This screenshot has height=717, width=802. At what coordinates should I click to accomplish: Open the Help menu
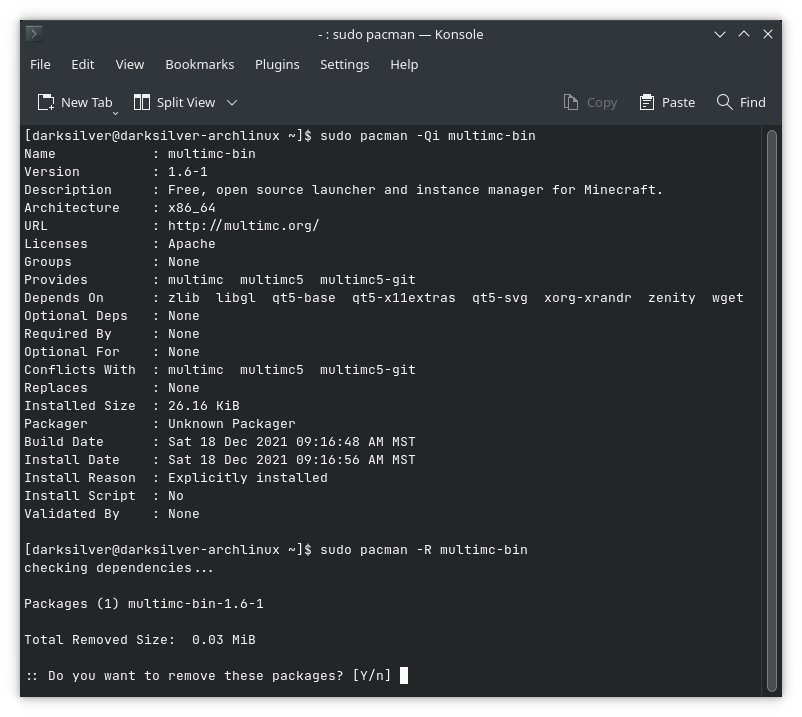(x=404, y=64)
